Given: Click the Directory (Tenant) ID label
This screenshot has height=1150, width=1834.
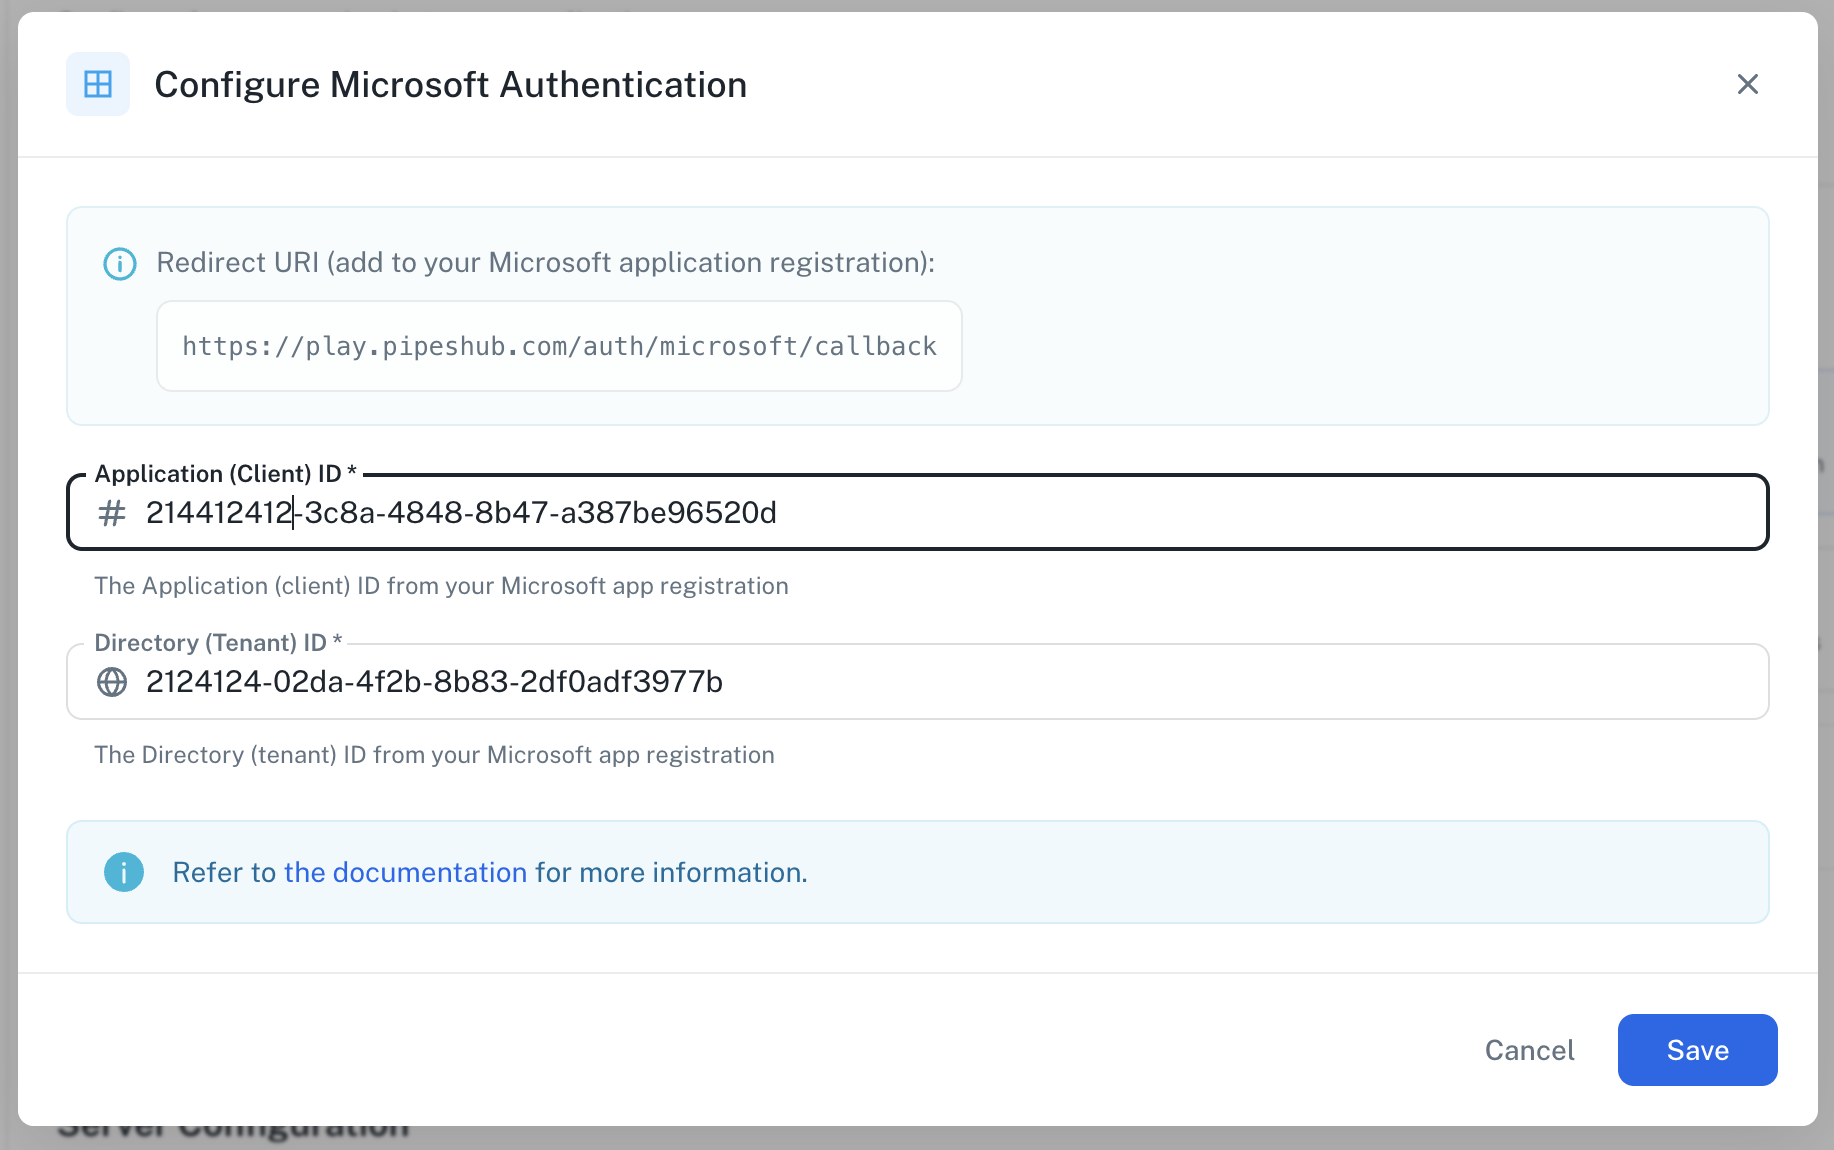Looking at the screenshot, I should 217,642.
